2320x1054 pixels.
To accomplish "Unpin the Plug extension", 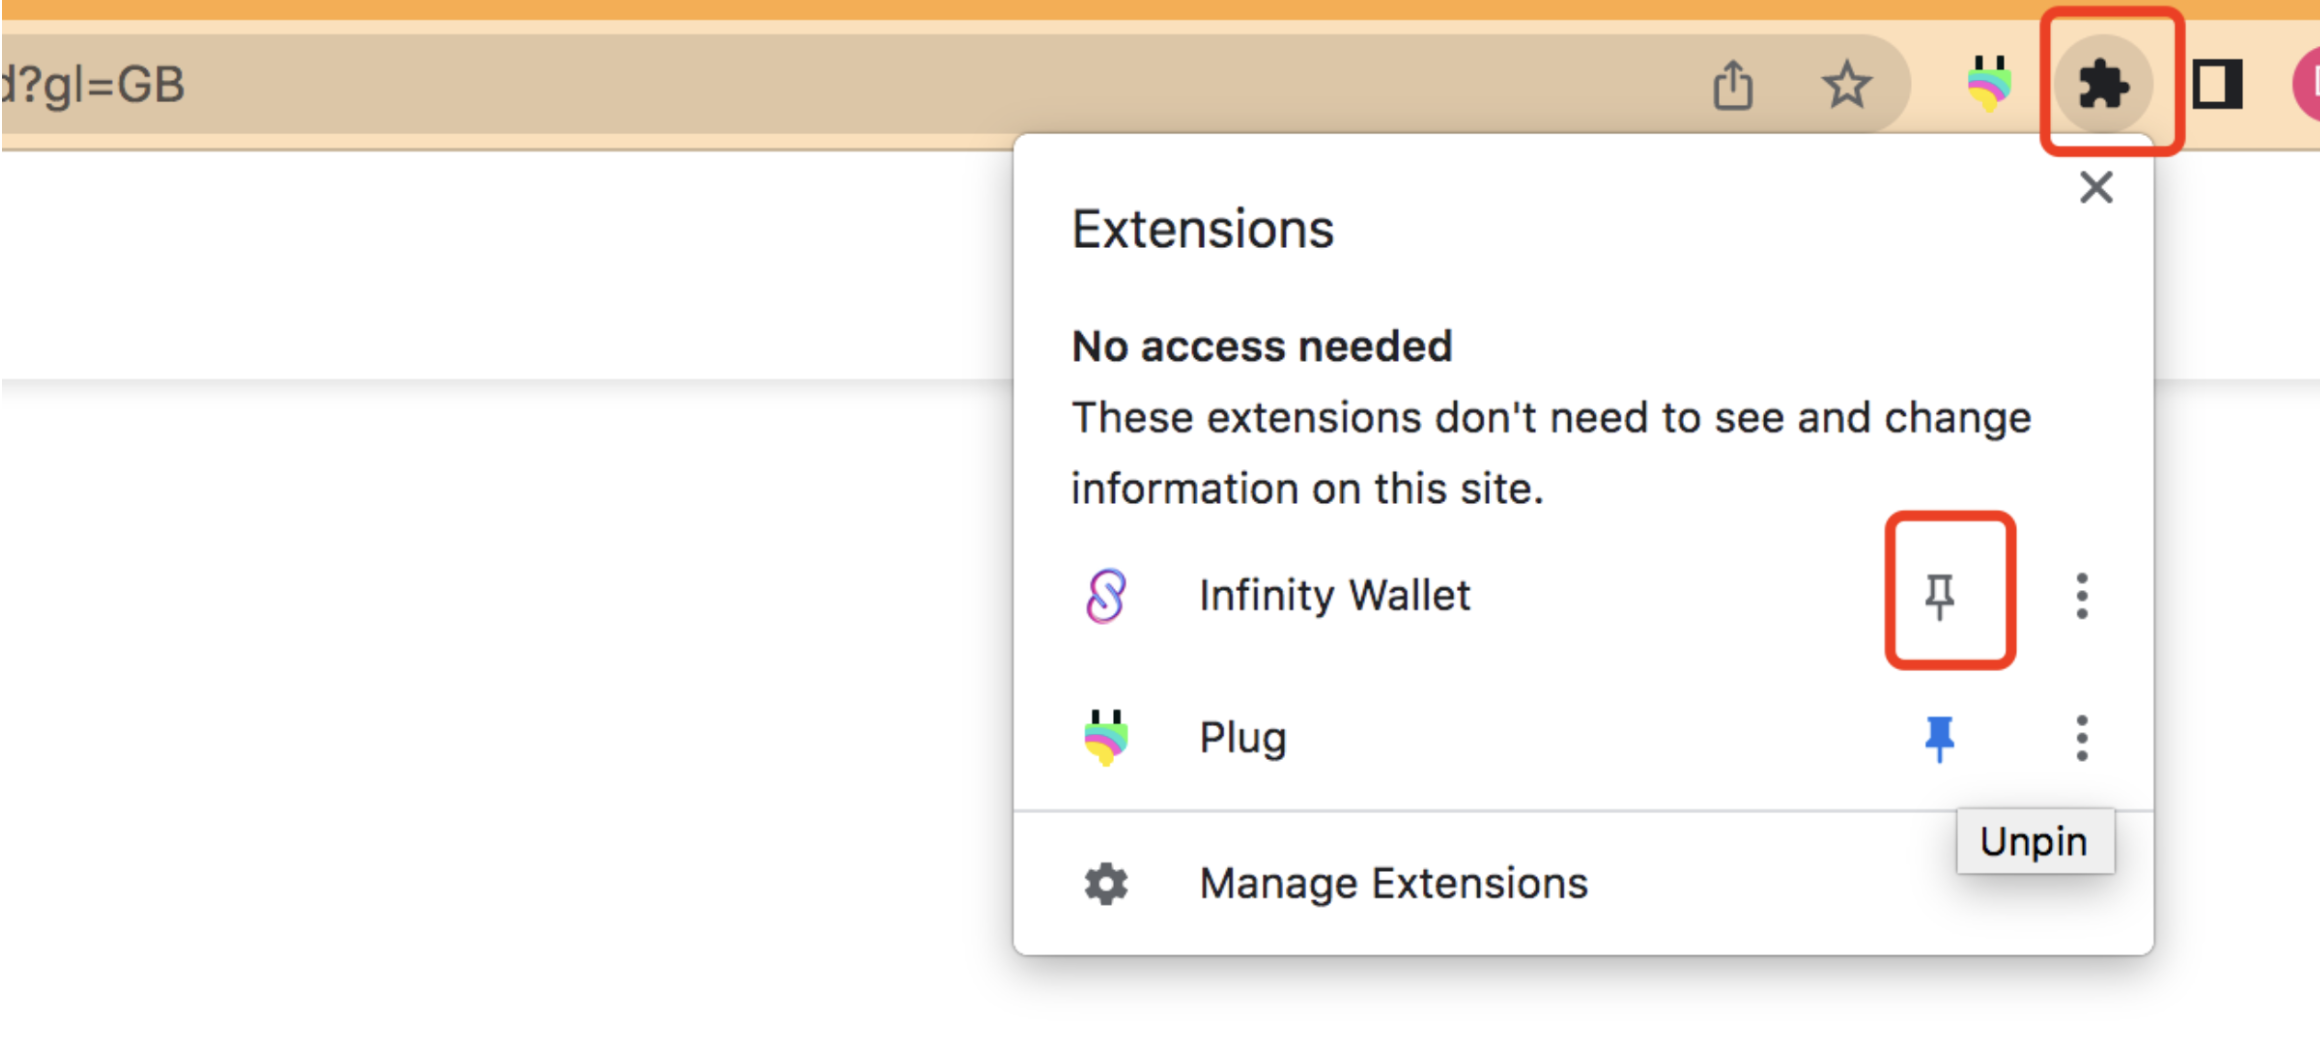I will [1939, 738].
